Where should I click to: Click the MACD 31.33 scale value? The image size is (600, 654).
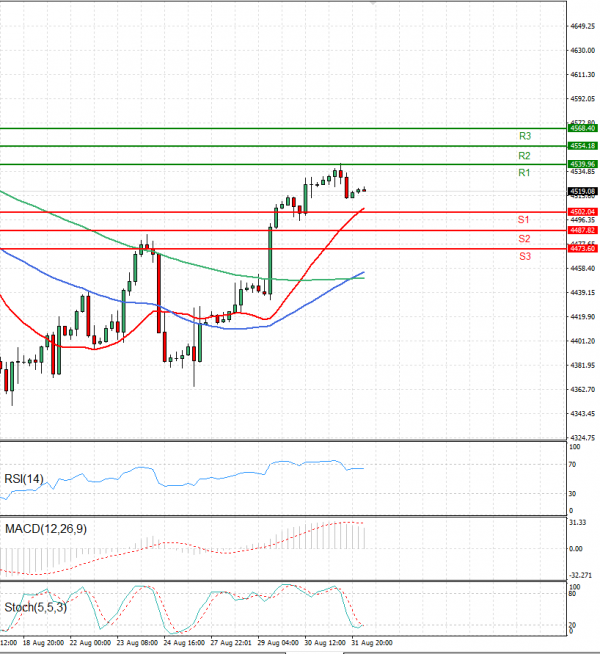(577, 523)
